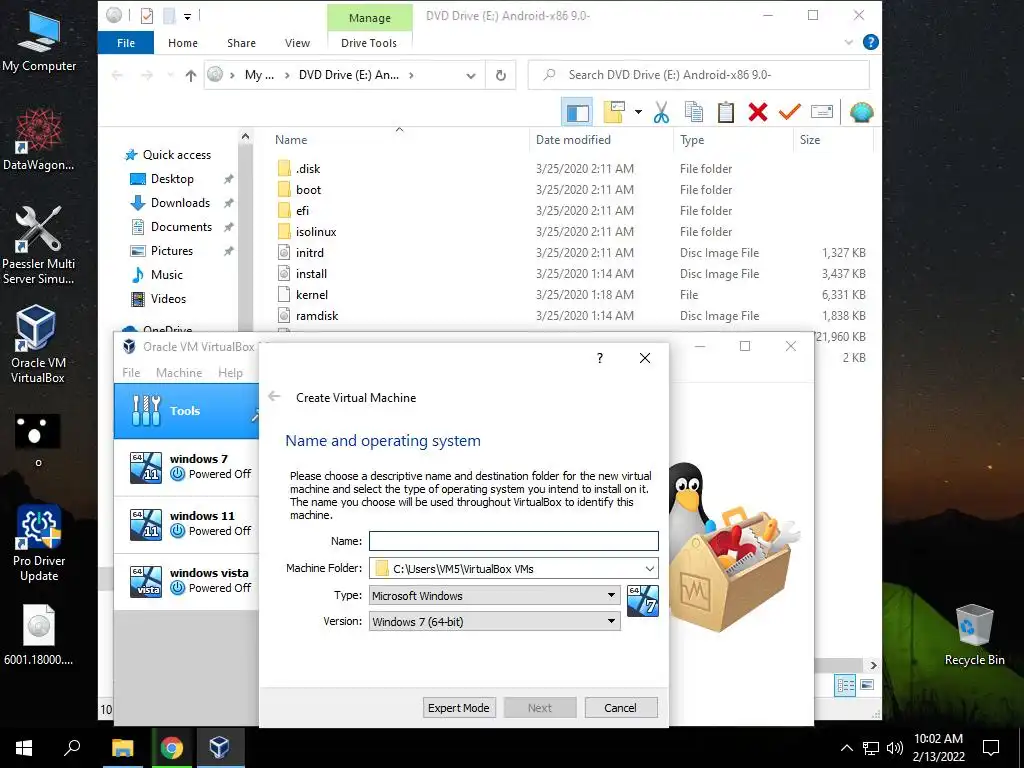Click the back arrow in Create Virtual Machine
1024x768 pixels.
tap(274, 396)
